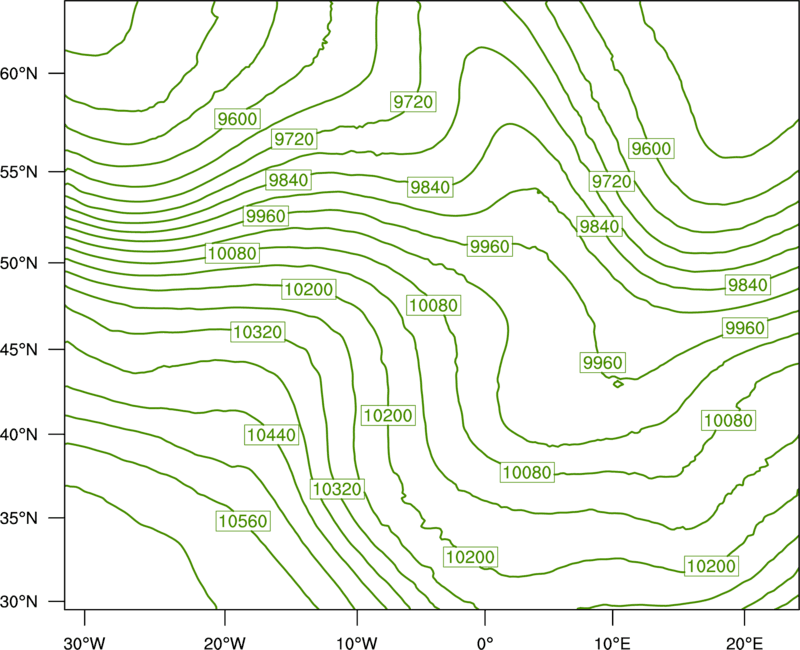Select the 10080 label near 40°N, 20°E

[x=729, y=420]
